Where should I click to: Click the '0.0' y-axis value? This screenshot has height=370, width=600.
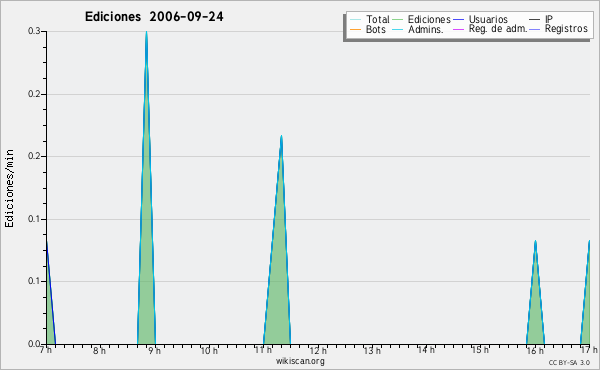click(x=34, y=344)
